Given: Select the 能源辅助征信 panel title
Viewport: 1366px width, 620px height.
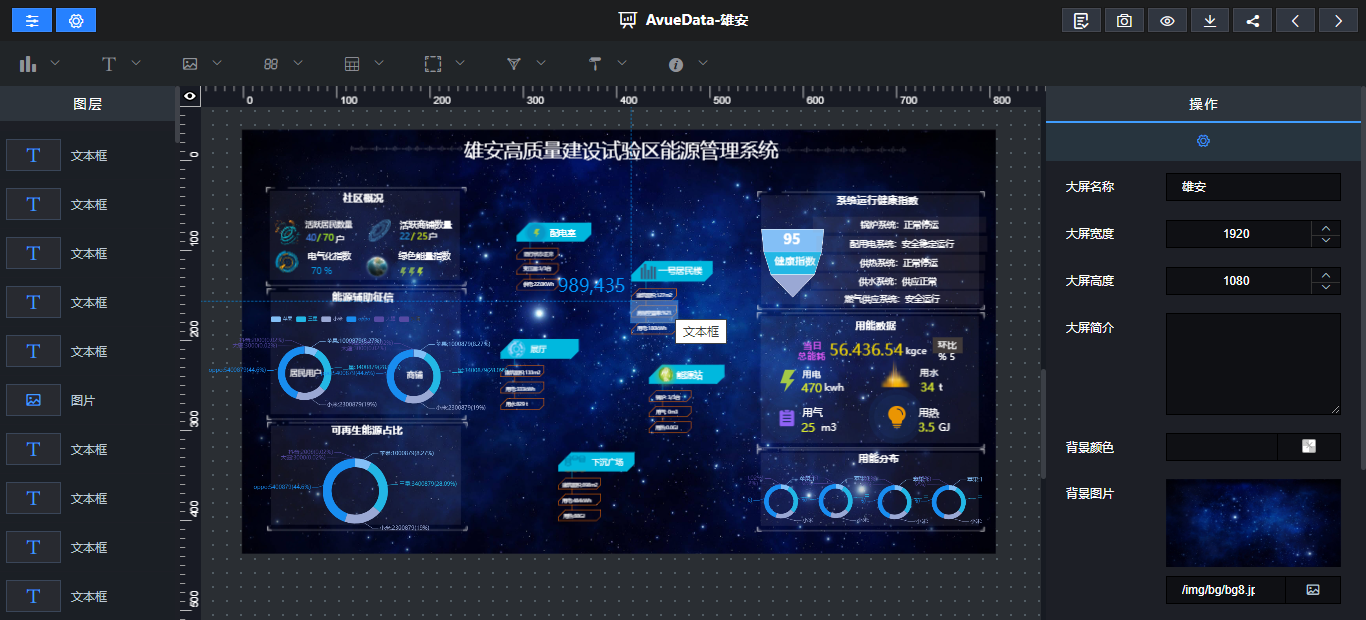Looking at the screenshot, I should point(362,297).
